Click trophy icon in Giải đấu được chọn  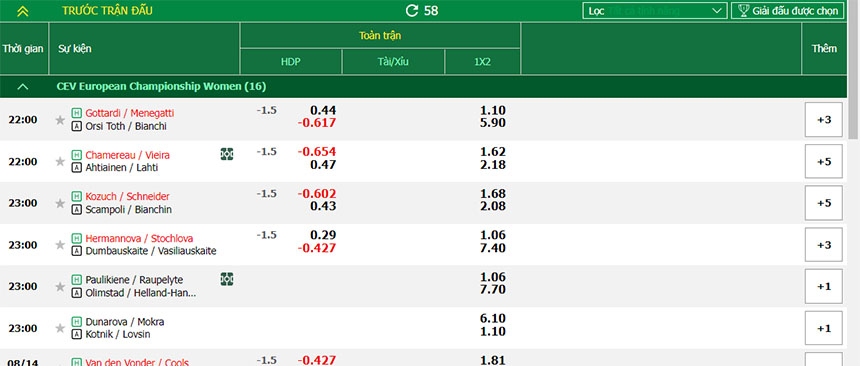(x=744, y=10)
